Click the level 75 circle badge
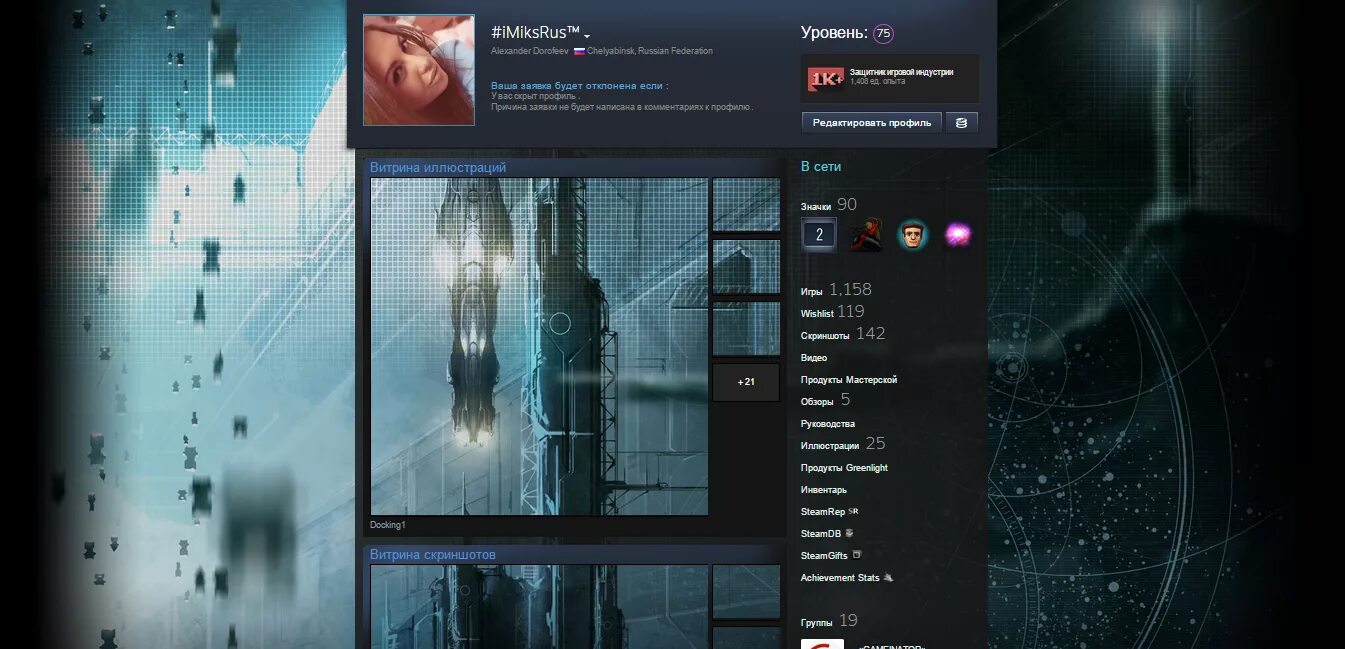Viewport: 1345px width, 649px height. 883,33
